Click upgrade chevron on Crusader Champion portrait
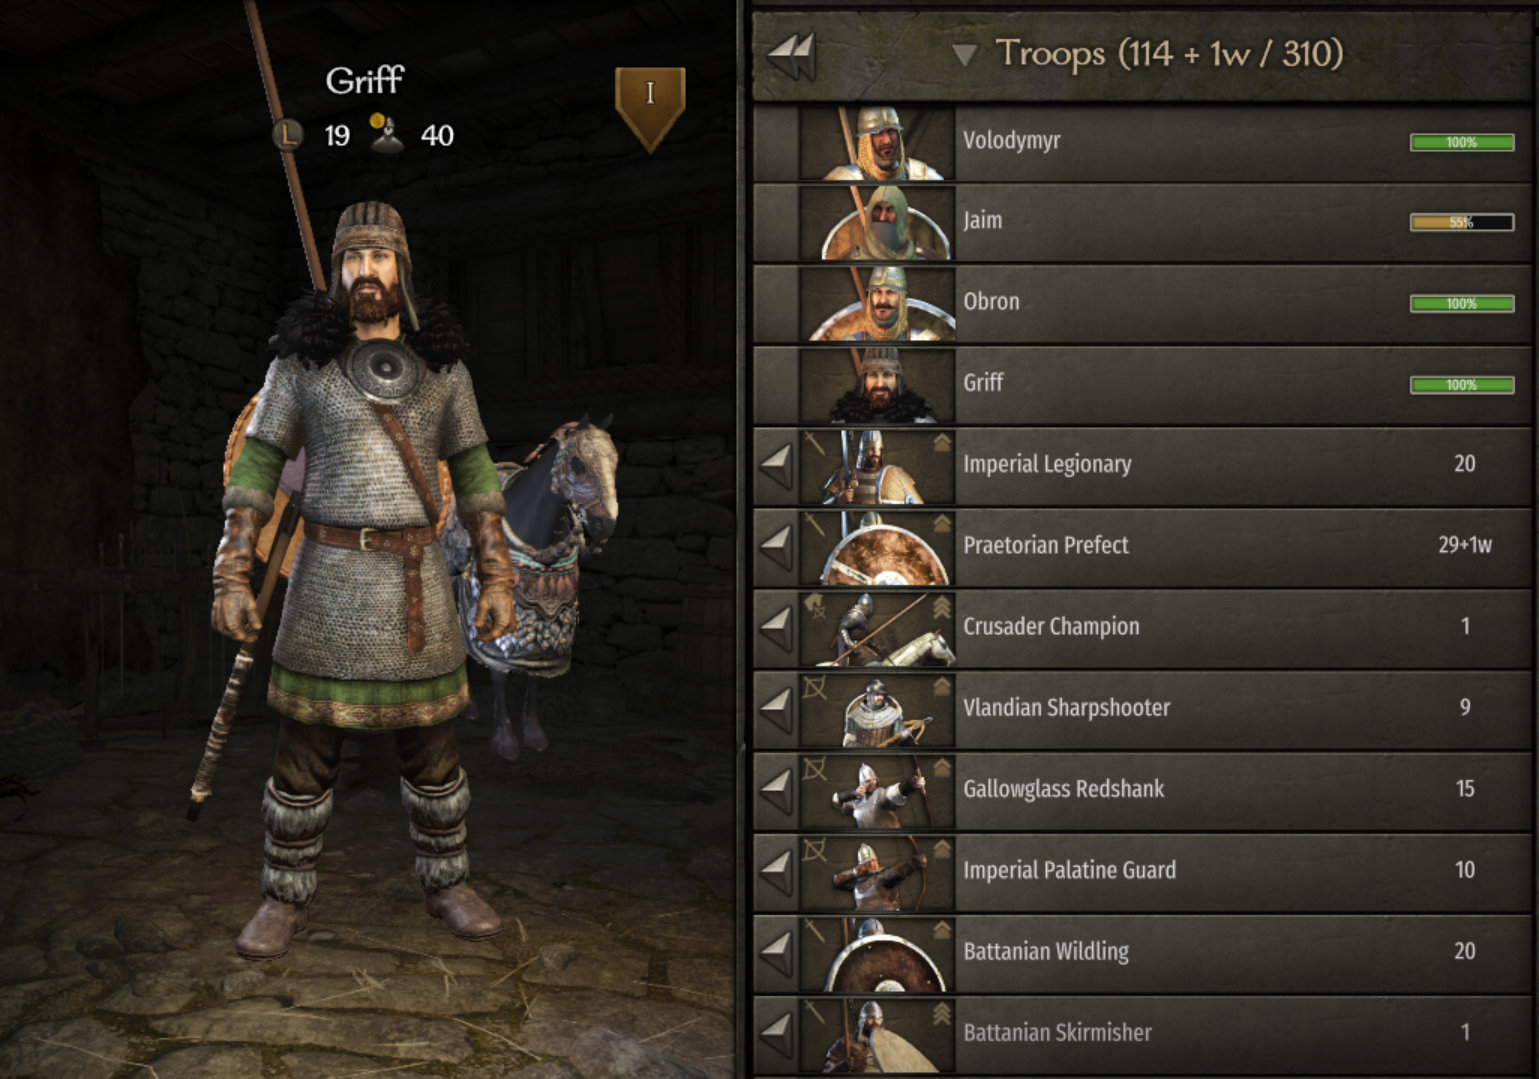The width and height of the screenshot is (1539, 1079). click(x=942, y=607)
